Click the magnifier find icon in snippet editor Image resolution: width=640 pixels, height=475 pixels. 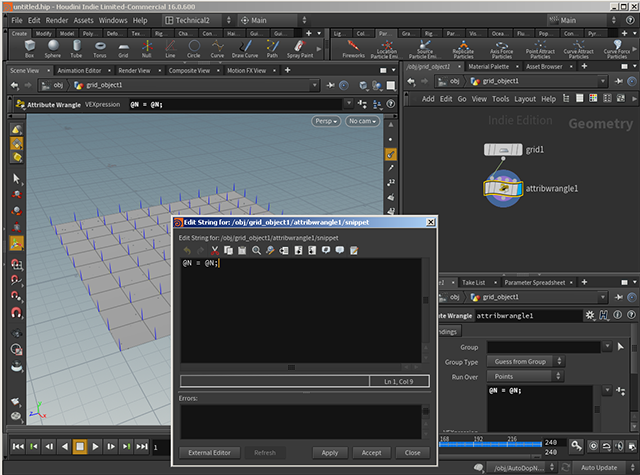tap(256, 250)
